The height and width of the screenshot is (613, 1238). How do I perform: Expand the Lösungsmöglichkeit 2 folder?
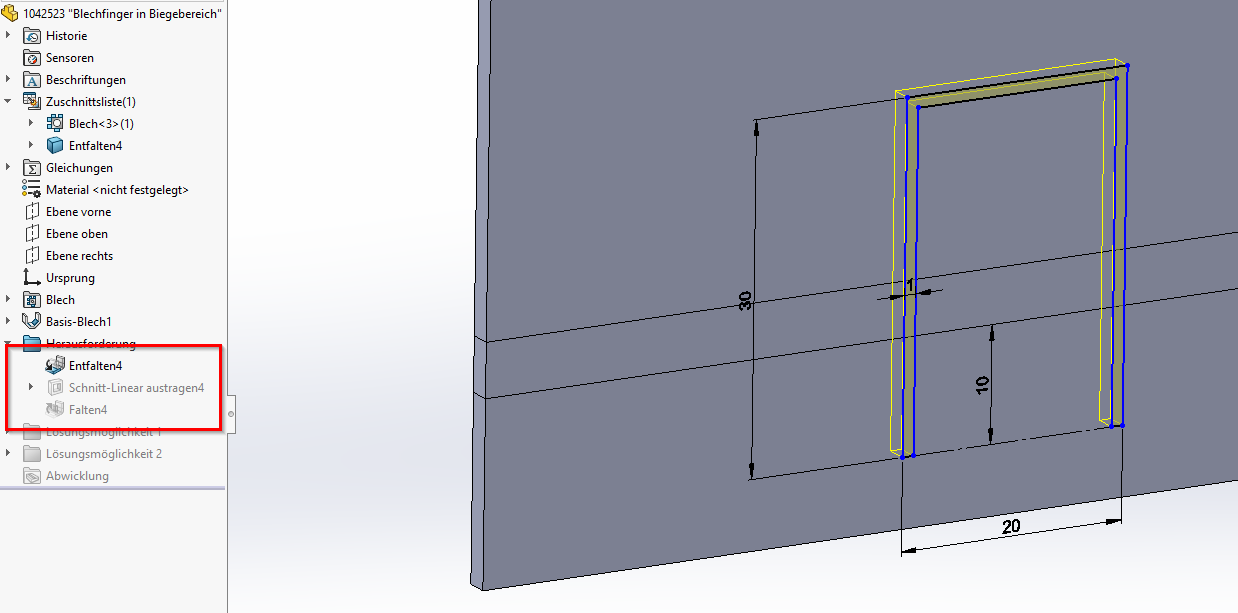click(x=8, y=454)
